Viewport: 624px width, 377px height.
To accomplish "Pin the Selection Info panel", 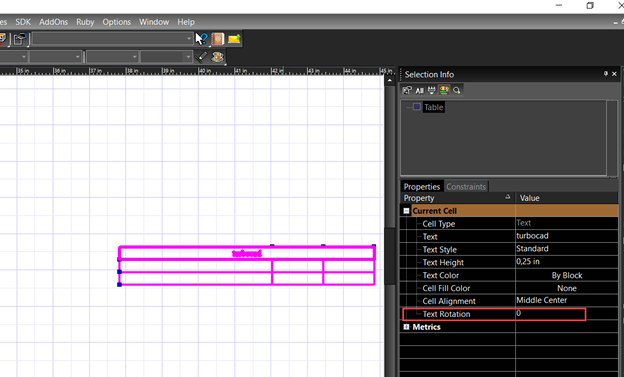I will [x=606, y=74].
